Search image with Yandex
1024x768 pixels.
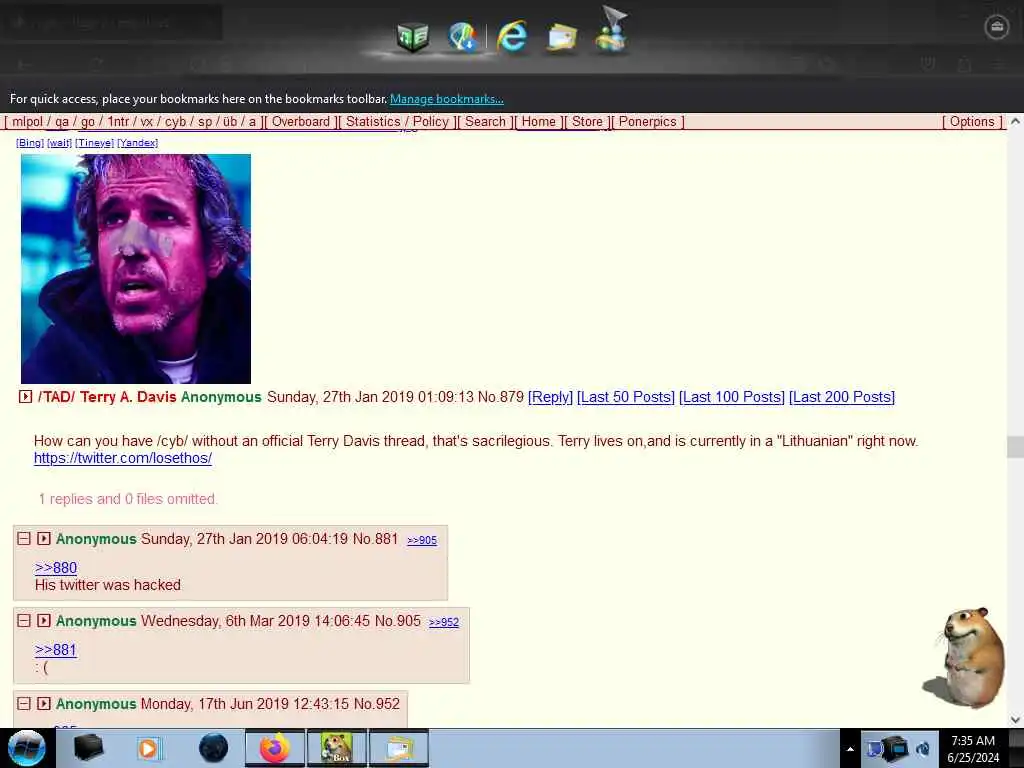(x=138, y=142)
